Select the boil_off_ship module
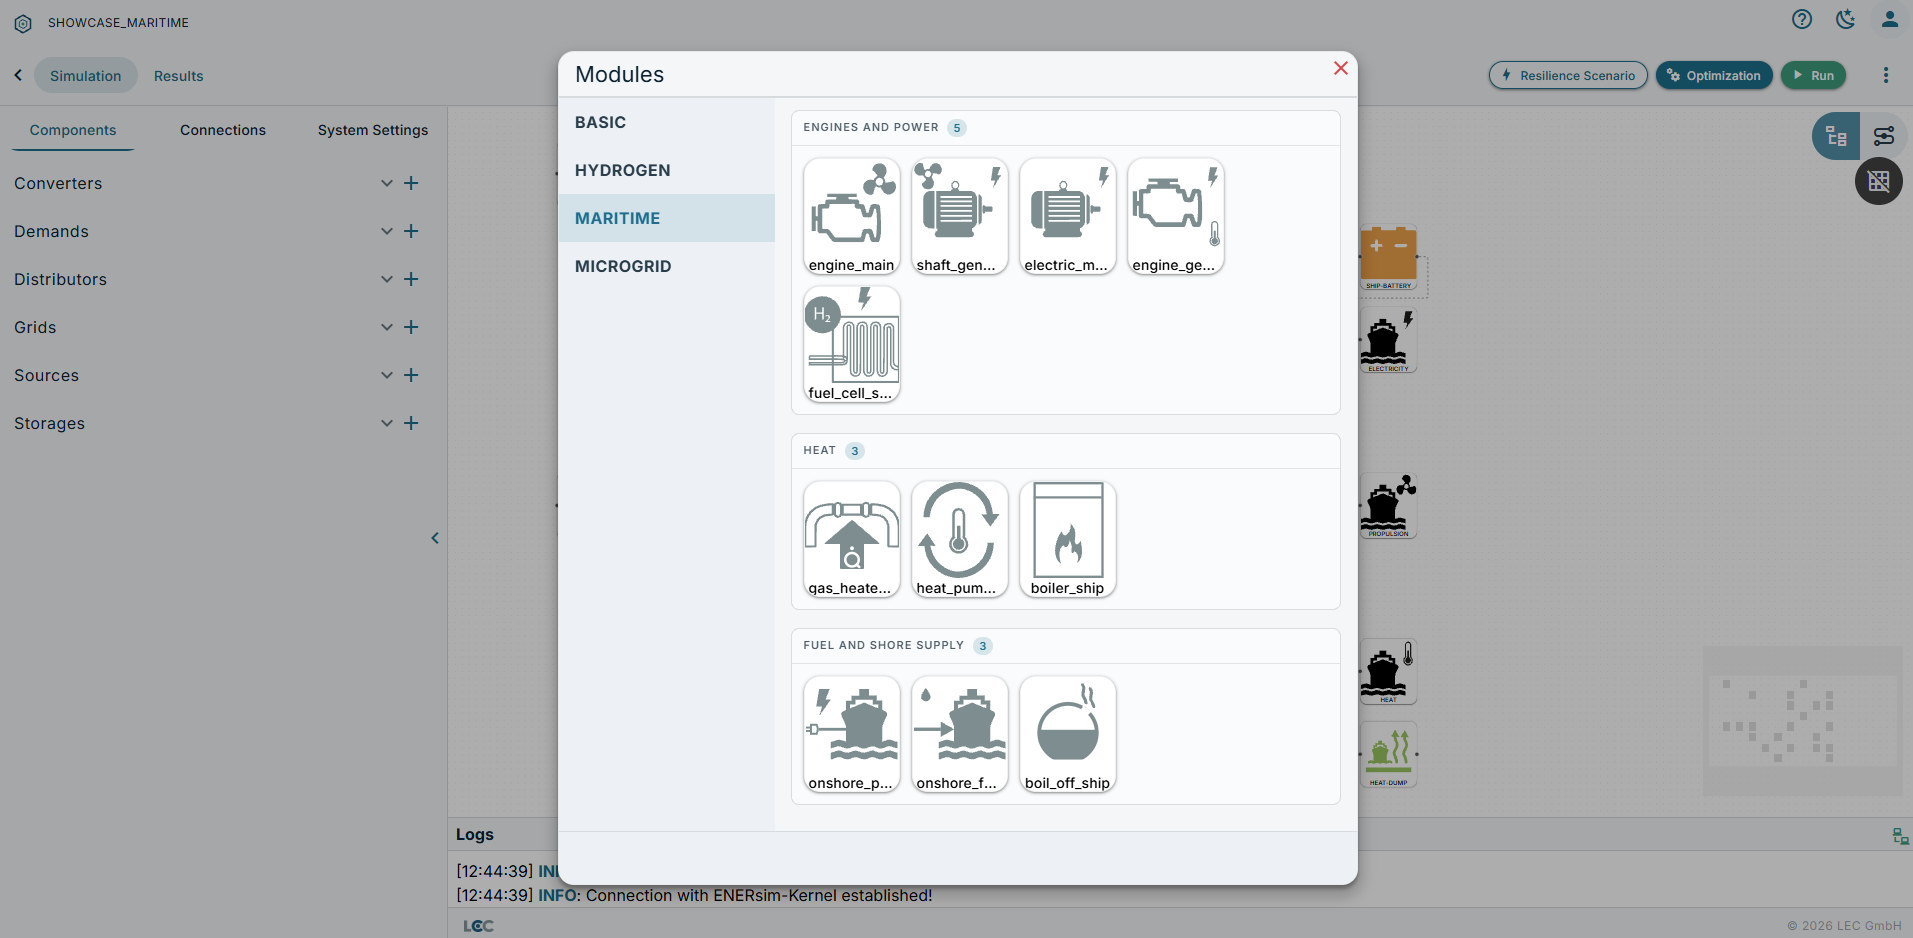 point(1067,734)
